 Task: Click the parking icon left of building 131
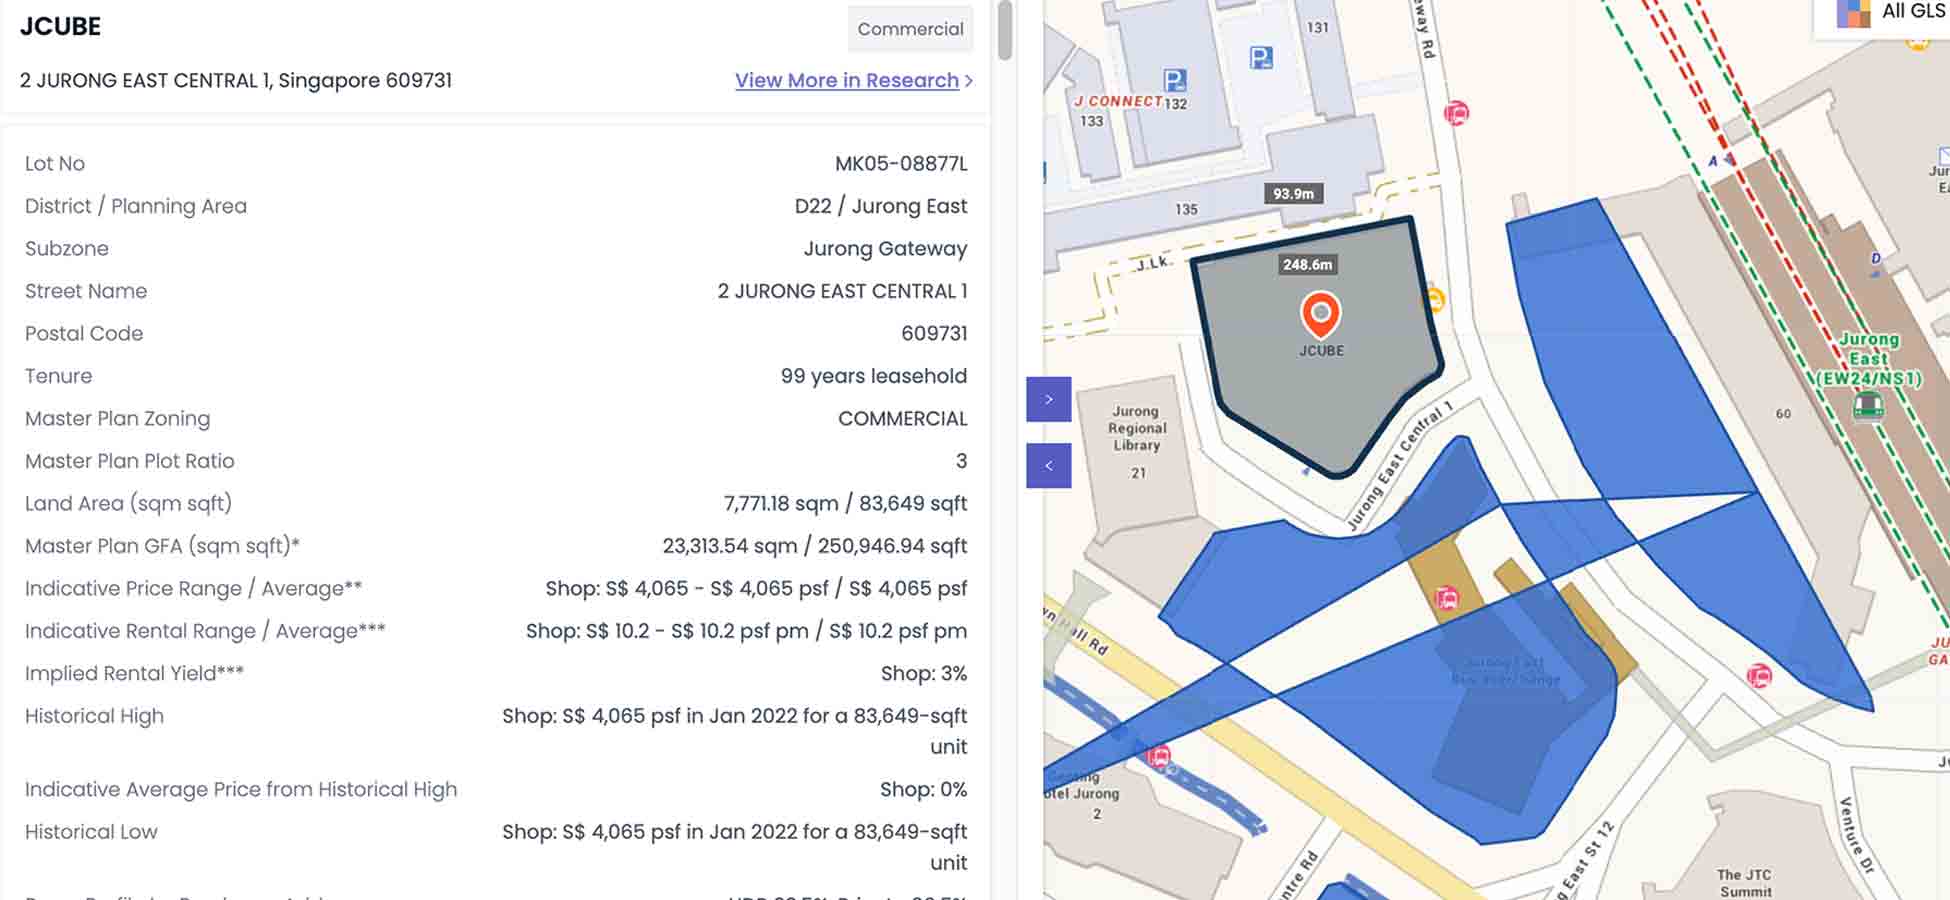point(1261,58)
